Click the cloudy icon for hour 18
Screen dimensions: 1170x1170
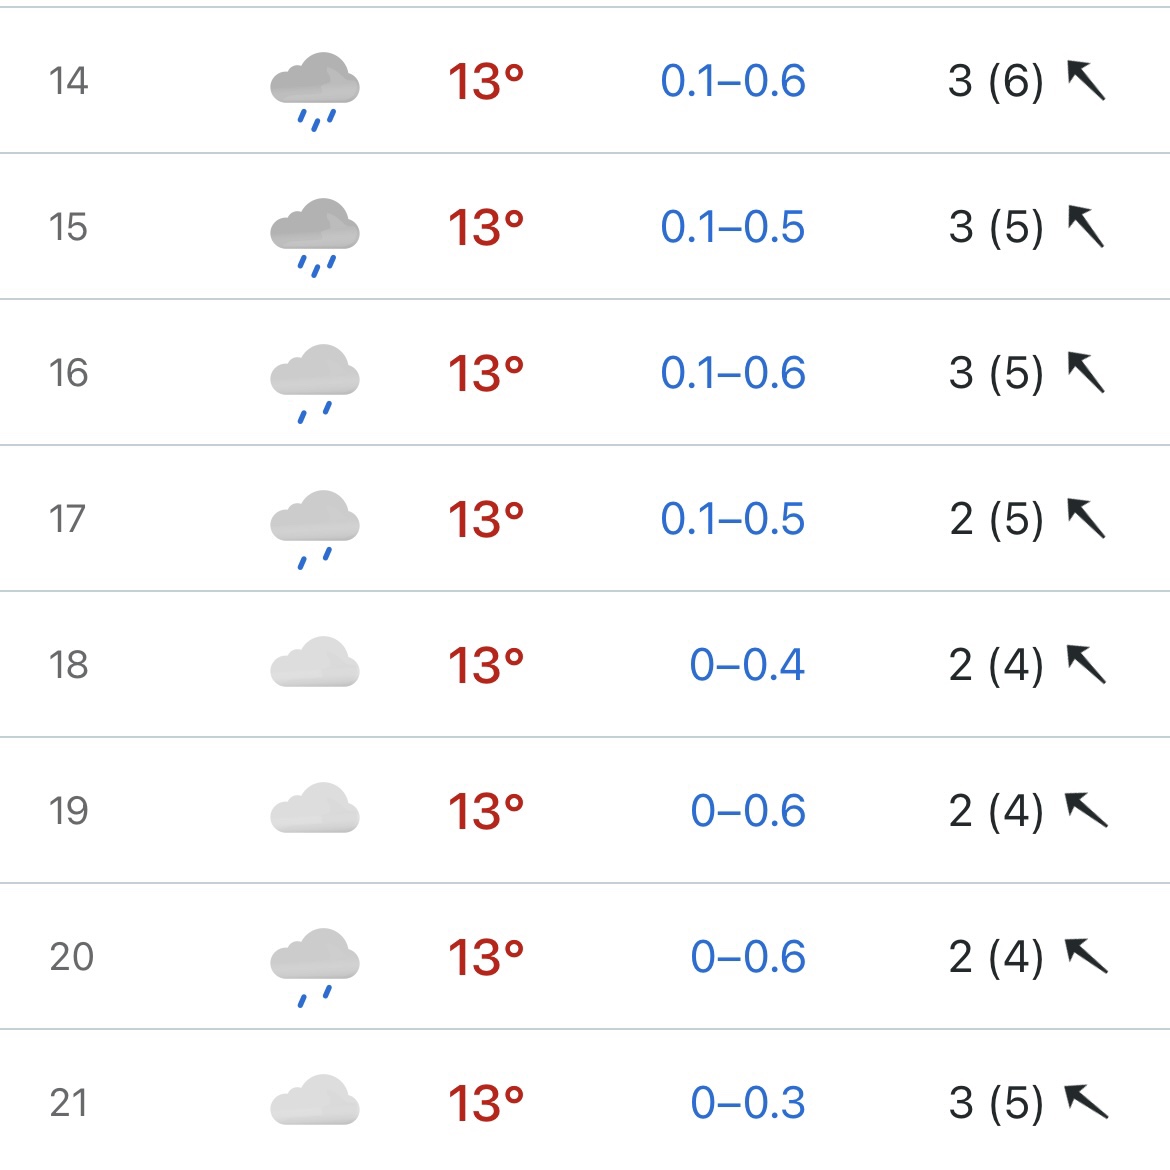[x=315, y=661]
